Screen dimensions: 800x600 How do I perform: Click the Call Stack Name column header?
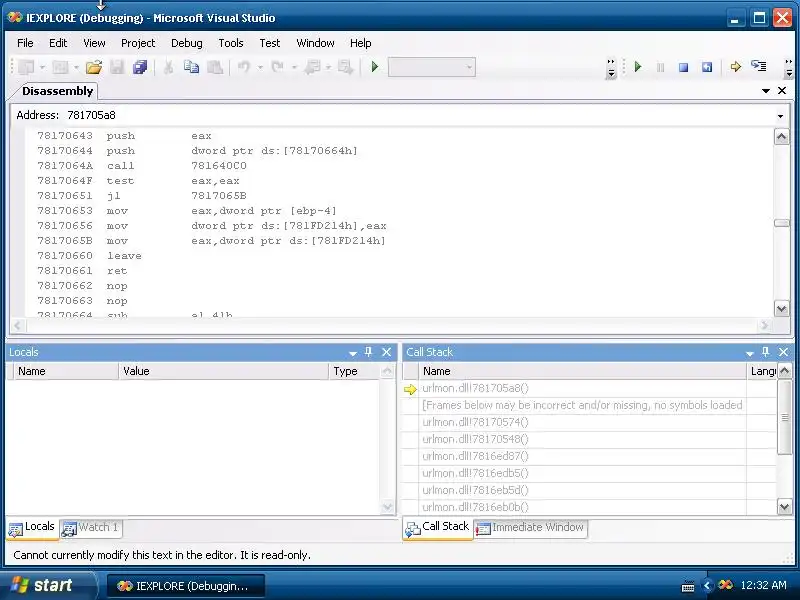582,371
